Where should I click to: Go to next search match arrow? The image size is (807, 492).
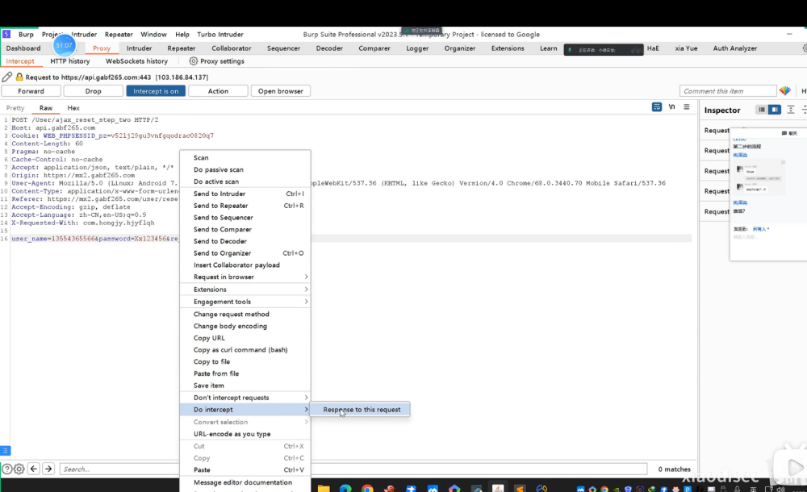click(x=48, y=469)
